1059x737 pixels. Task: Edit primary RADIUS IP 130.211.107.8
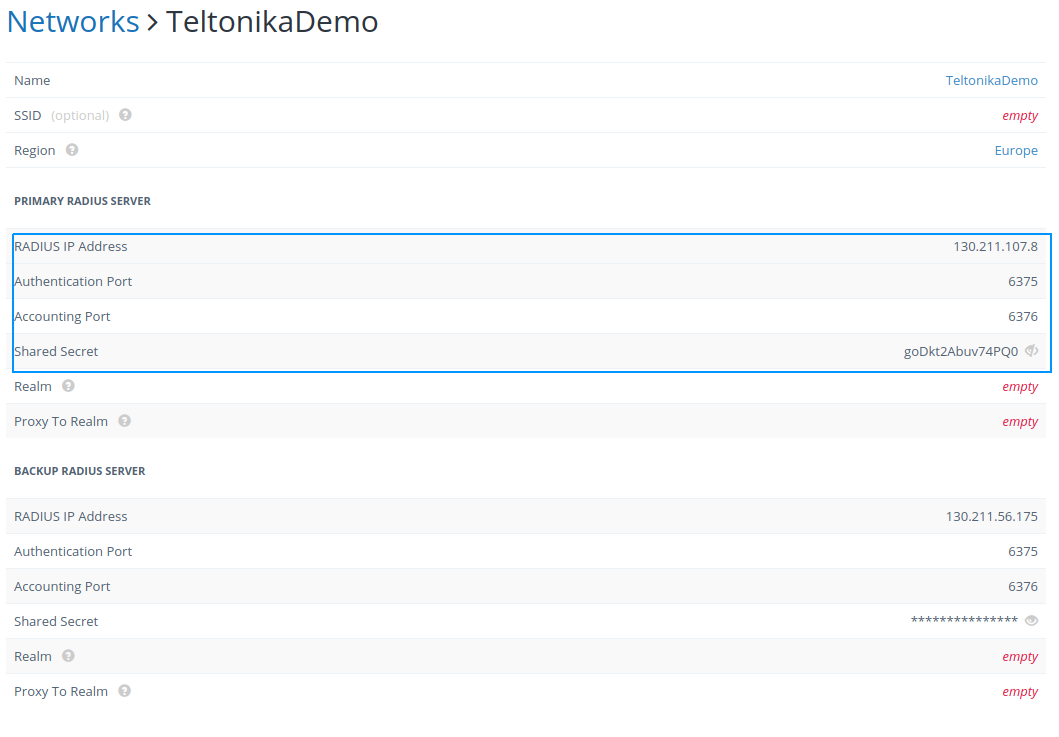pos(995,246)
